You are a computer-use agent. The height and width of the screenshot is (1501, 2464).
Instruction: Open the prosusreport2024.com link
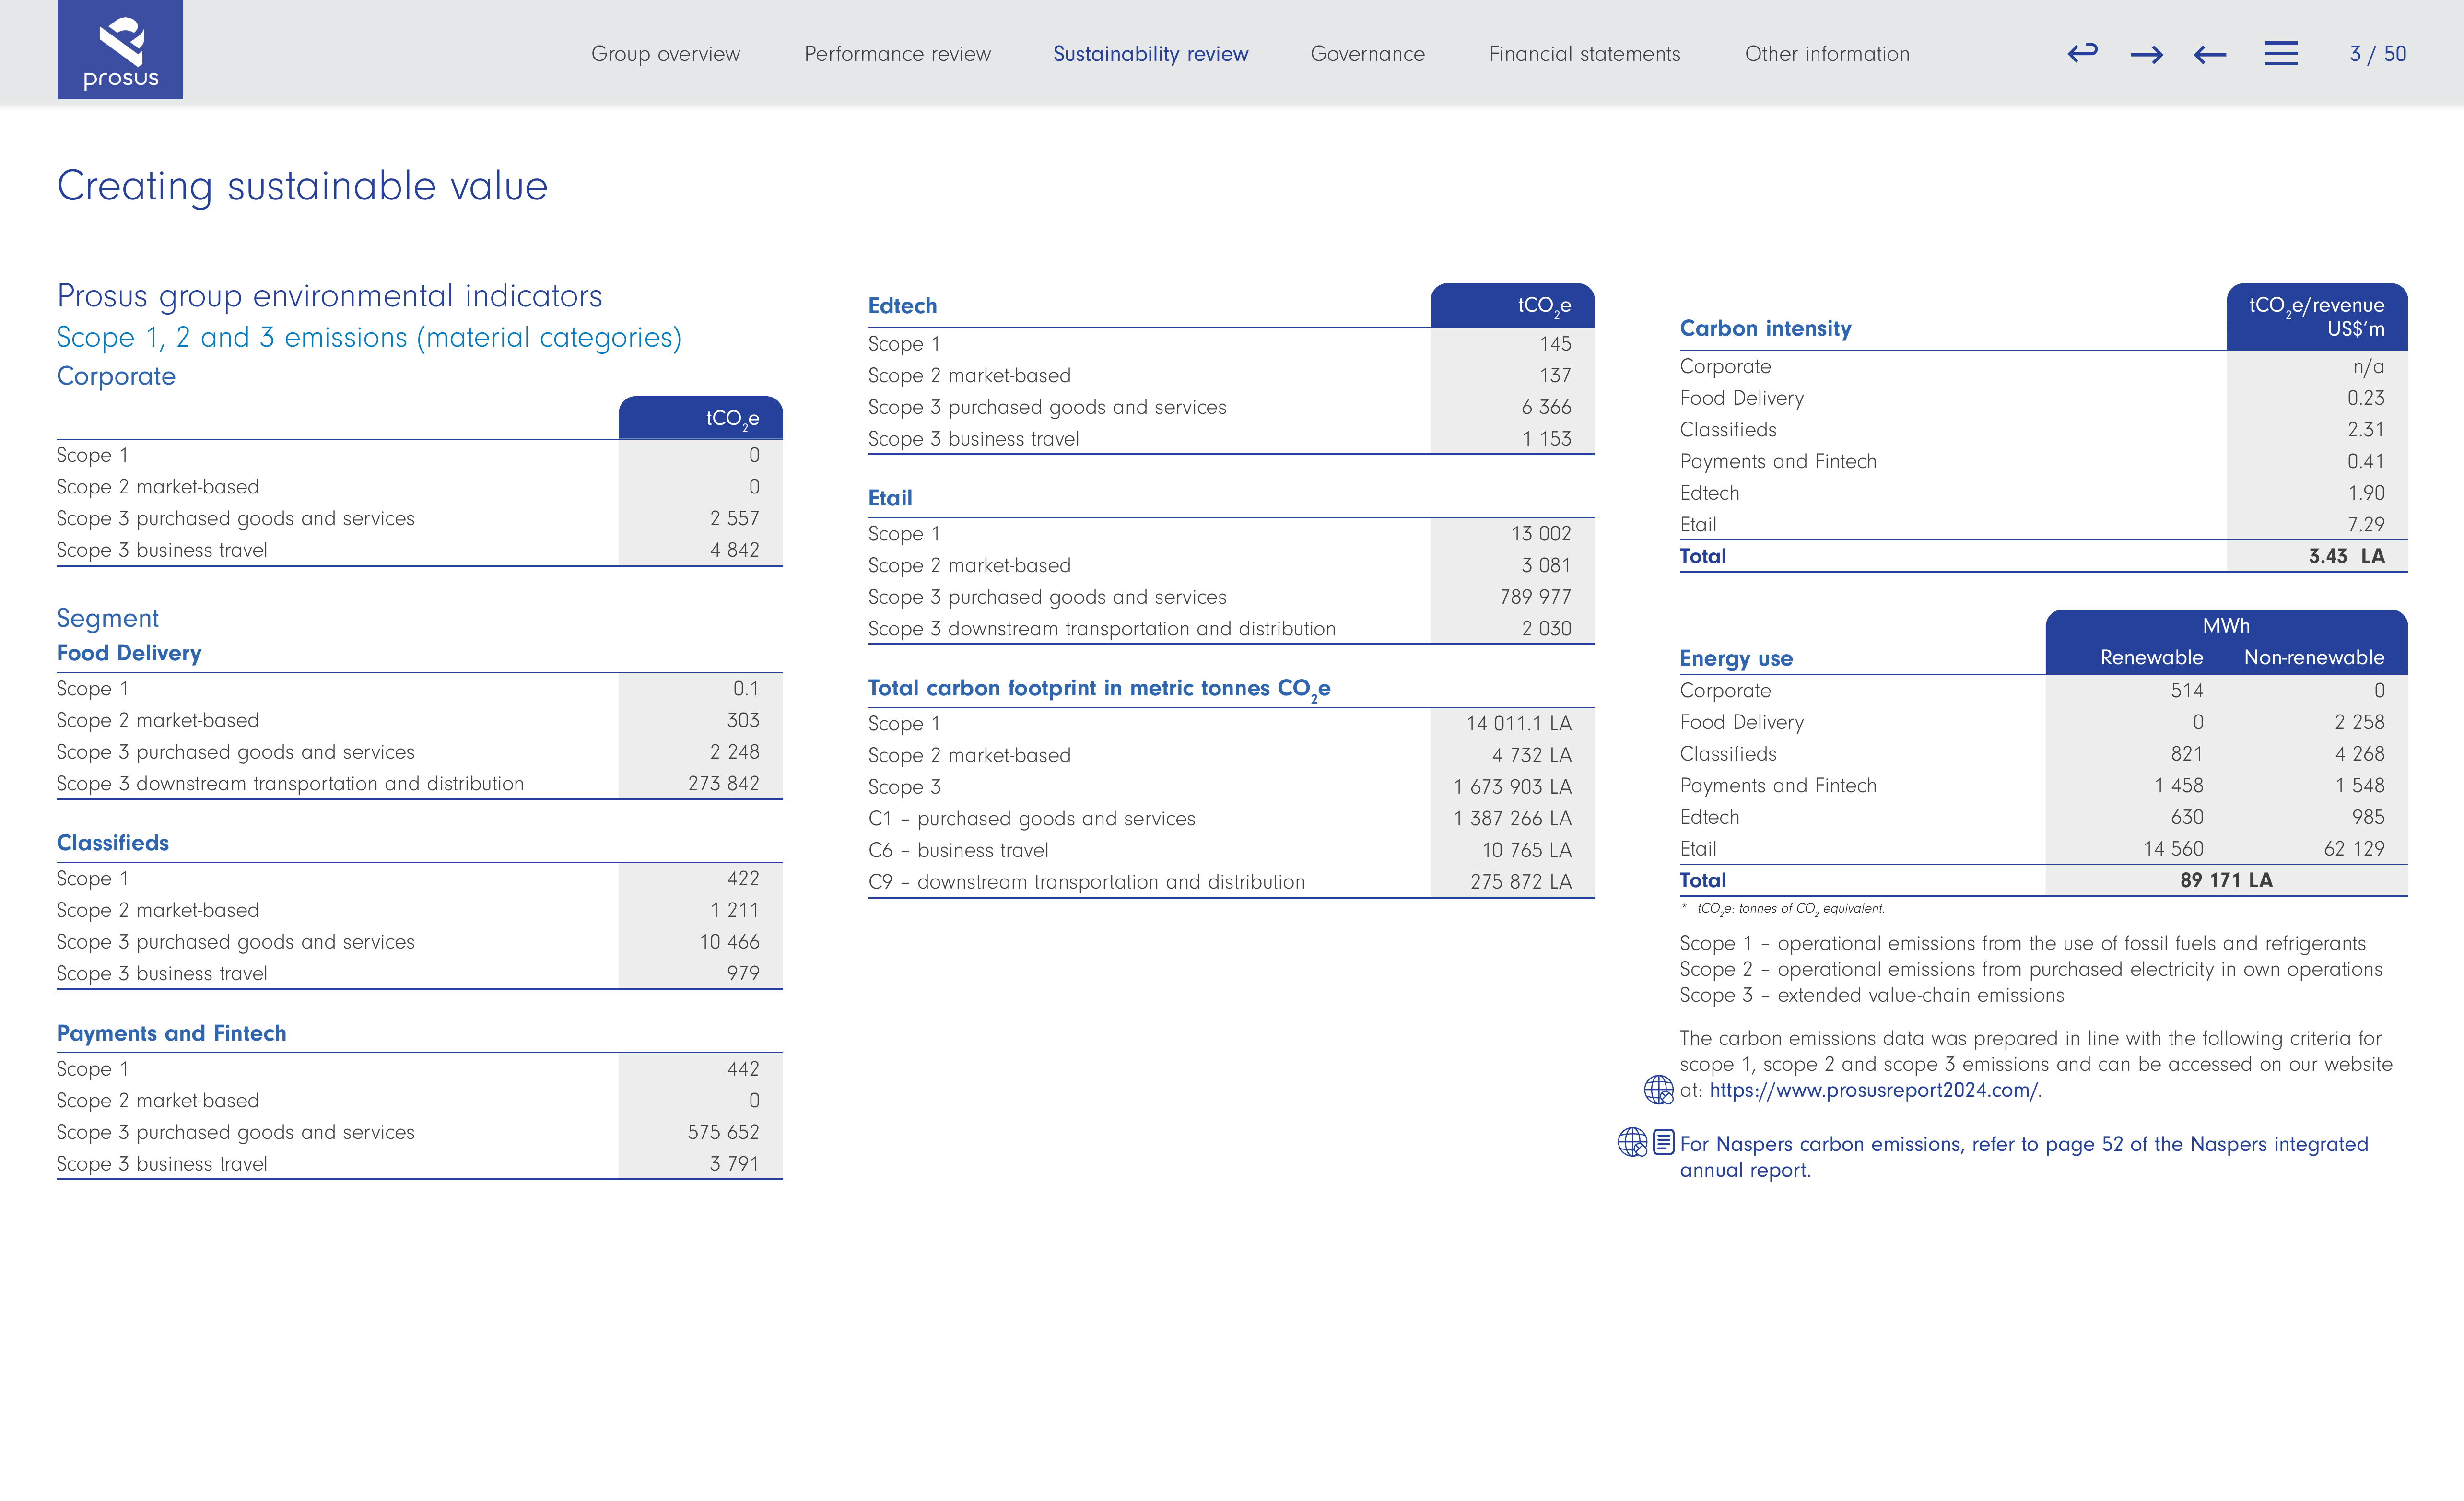click(x=1875, y=1090)
